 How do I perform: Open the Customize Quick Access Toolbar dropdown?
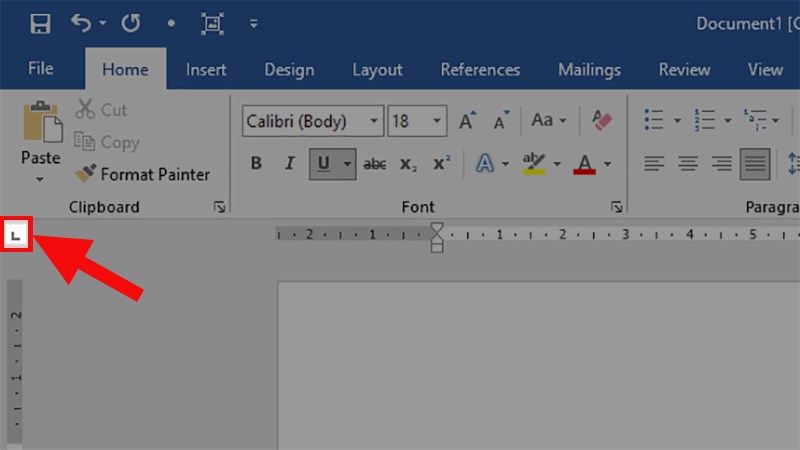254,23
